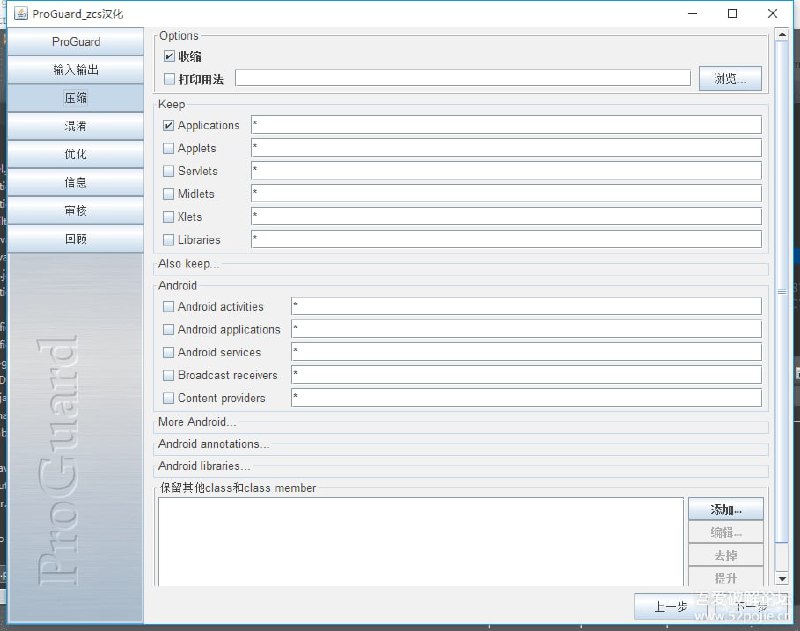Image resolution: width=800 pixels, height=631 pixels.
Task: Enable the 打印用法 checkbox
Action: click(x=169, y=79)
